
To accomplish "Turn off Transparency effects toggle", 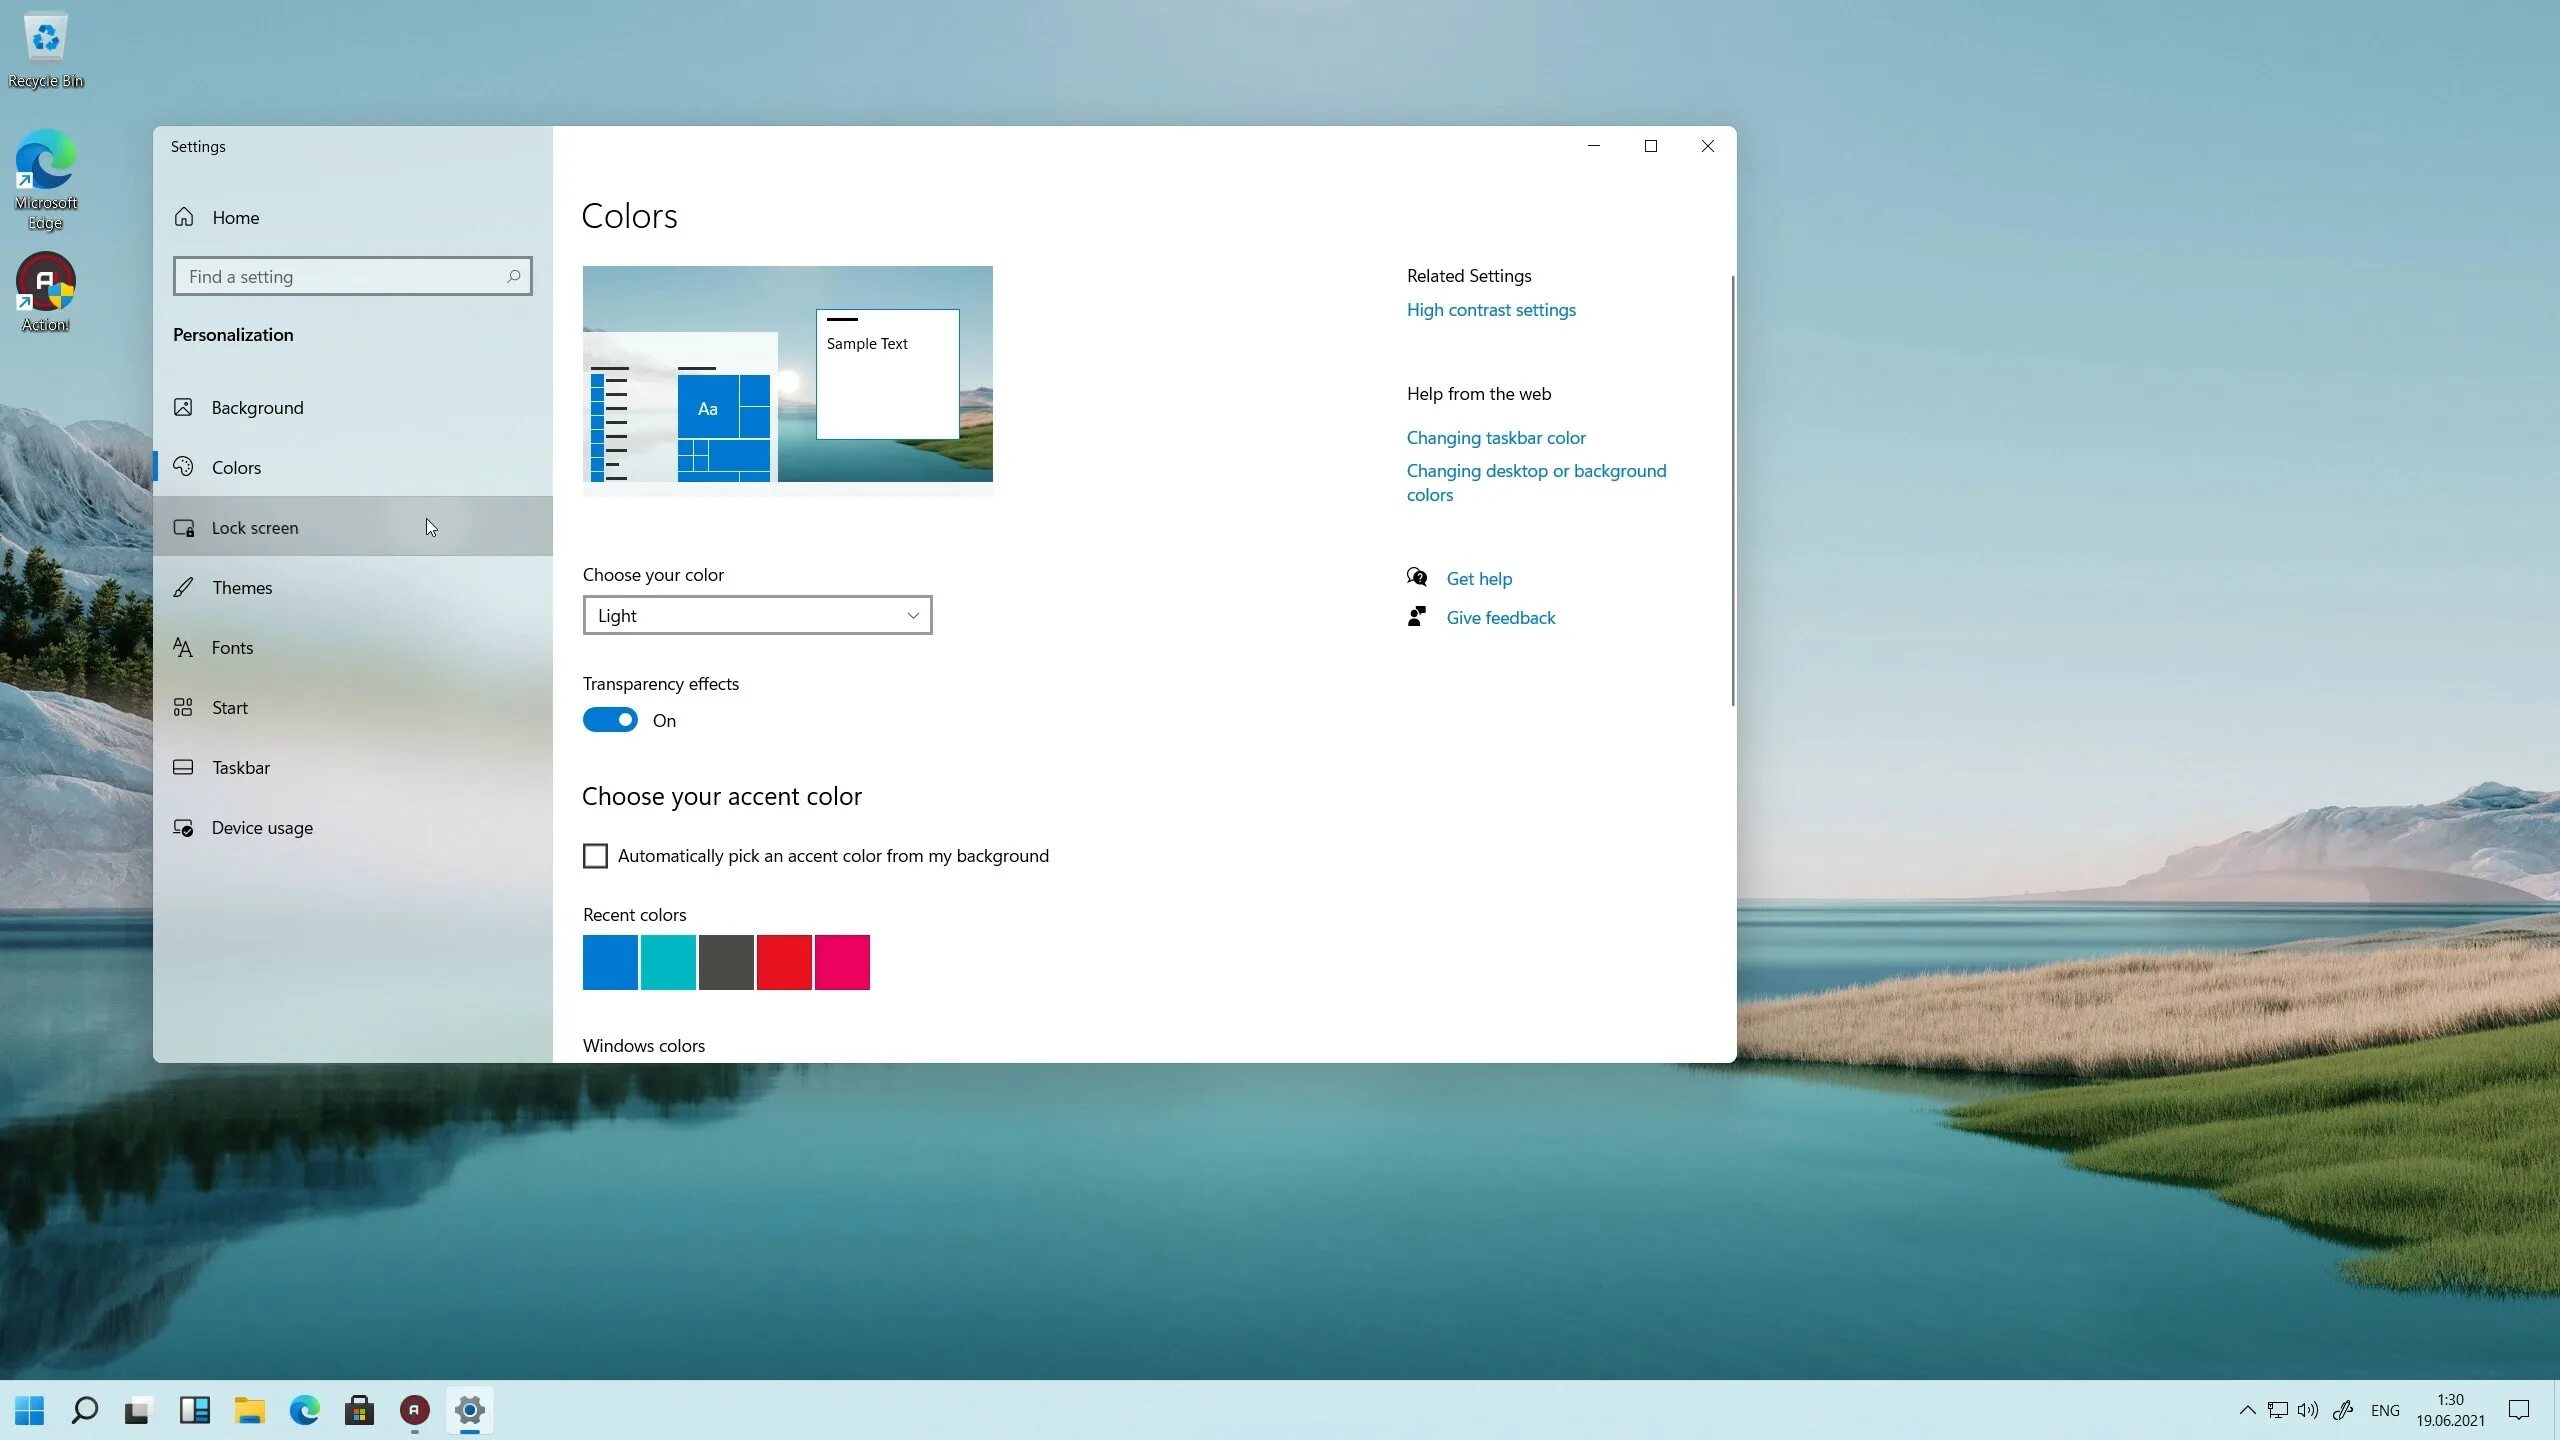I will 610,720.
